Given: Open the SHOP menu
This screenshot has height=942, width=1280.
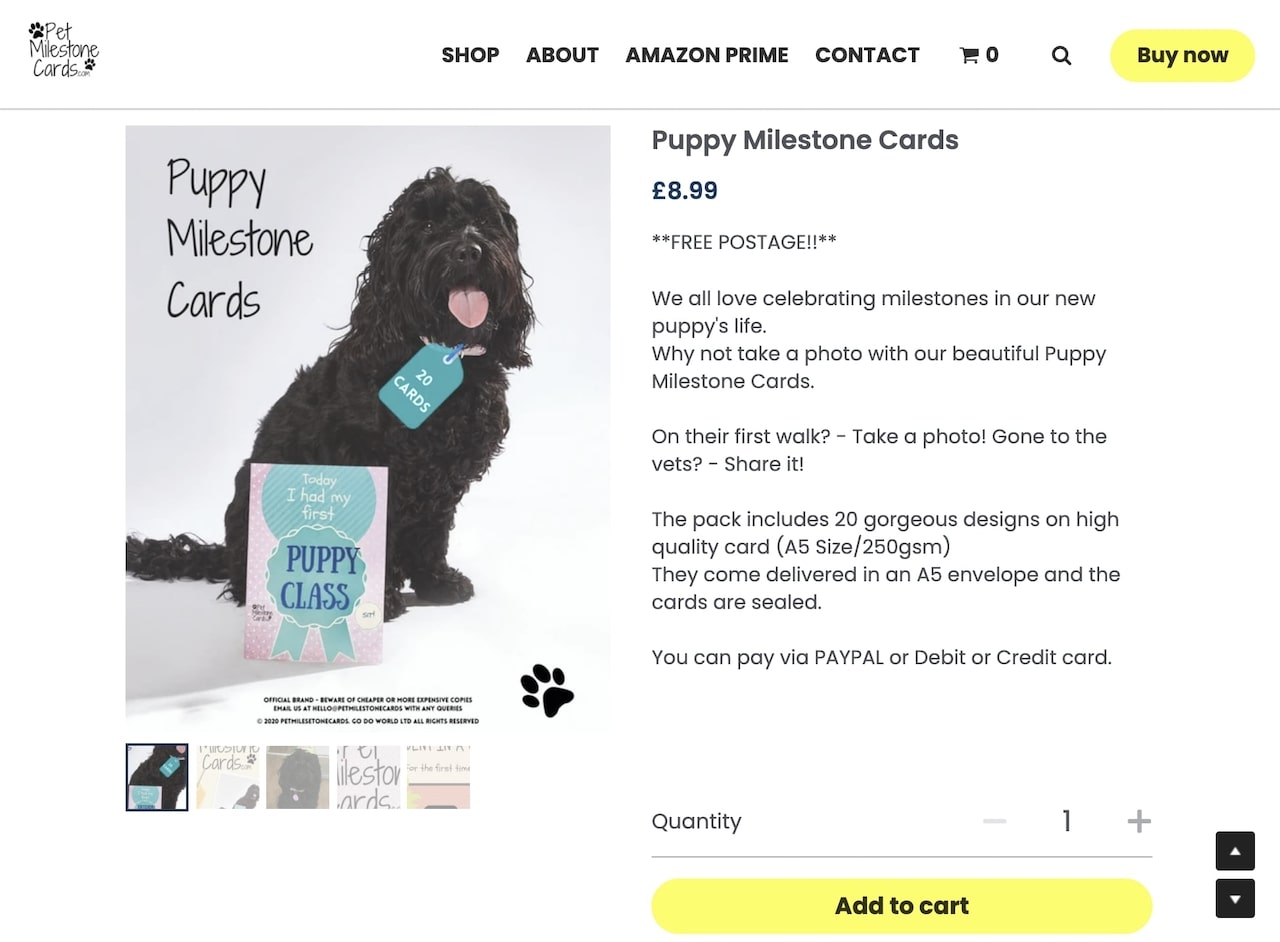Looking at the screenshot, I should tap(470, 55).
